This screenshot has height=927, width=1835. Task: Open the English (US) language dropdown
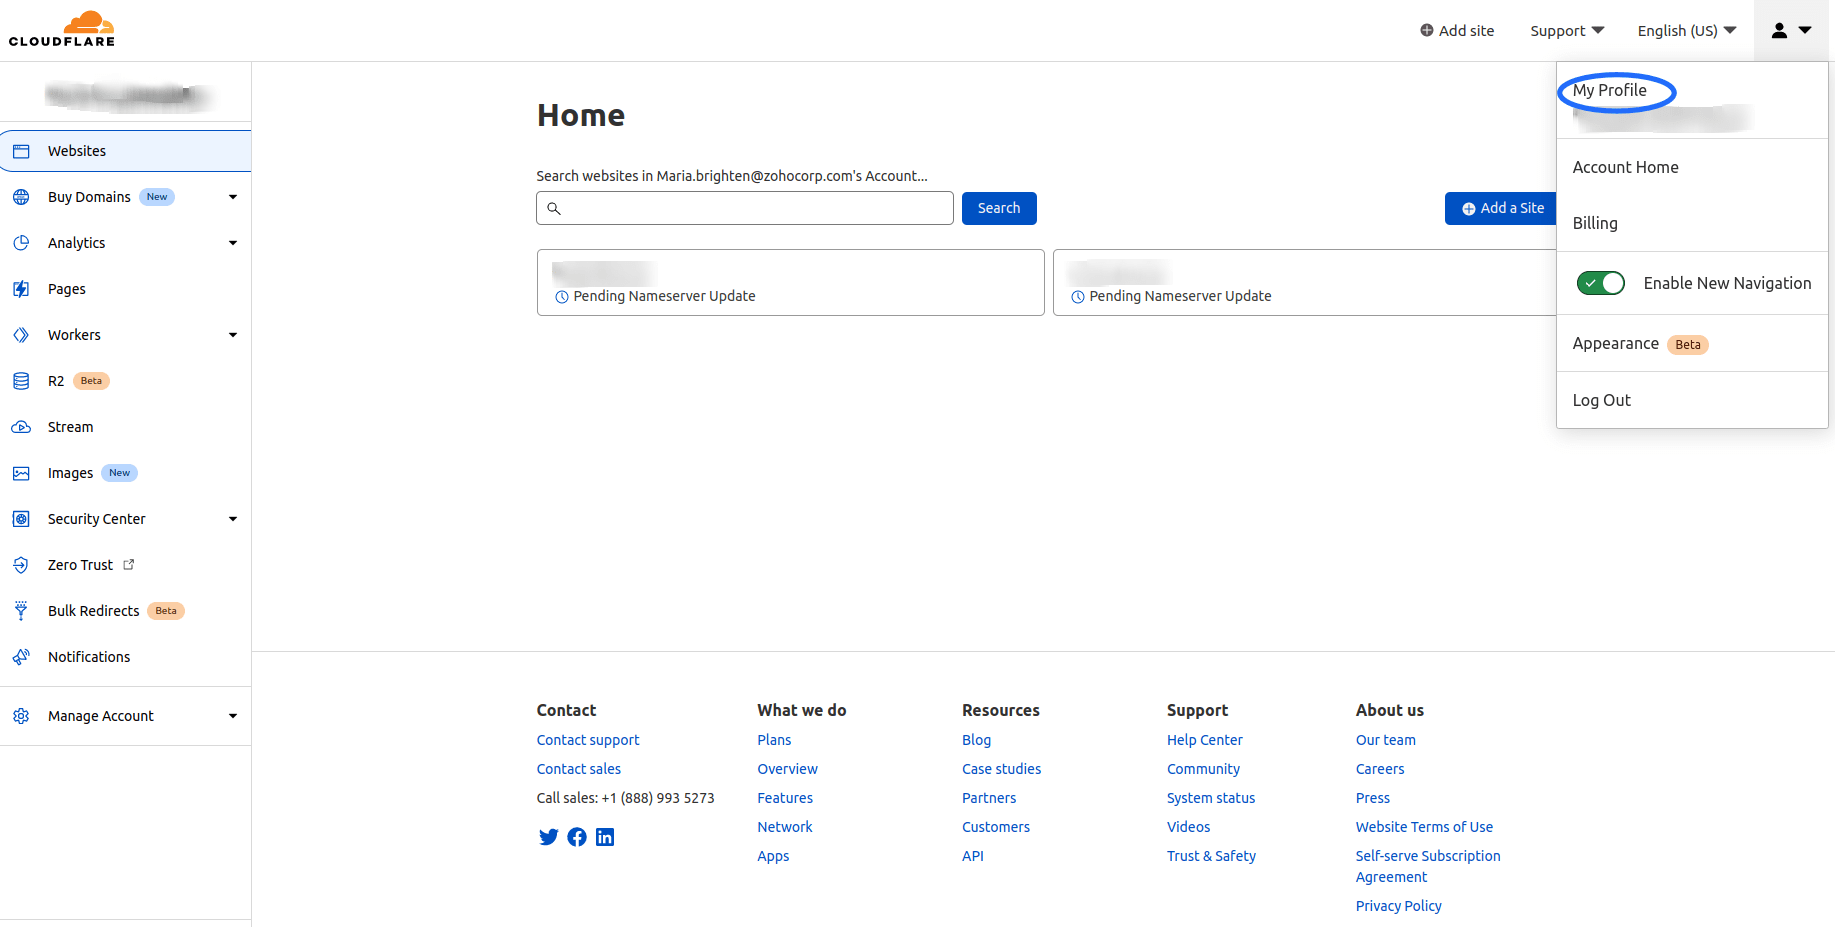[1687, 31]
